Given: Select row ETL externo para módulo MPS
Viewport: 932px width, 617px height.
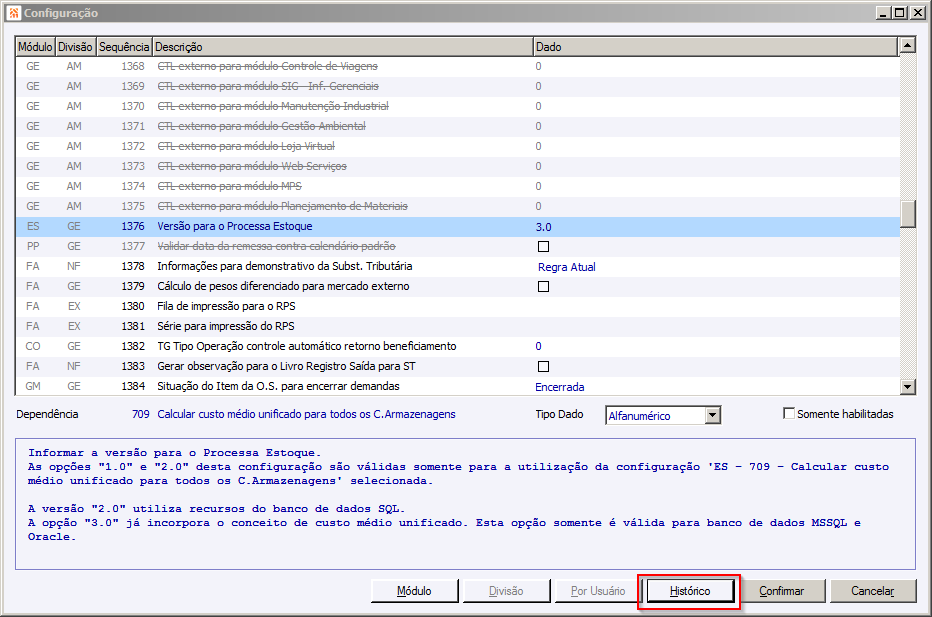Looking at the screenshot, I should pos(457,186).
